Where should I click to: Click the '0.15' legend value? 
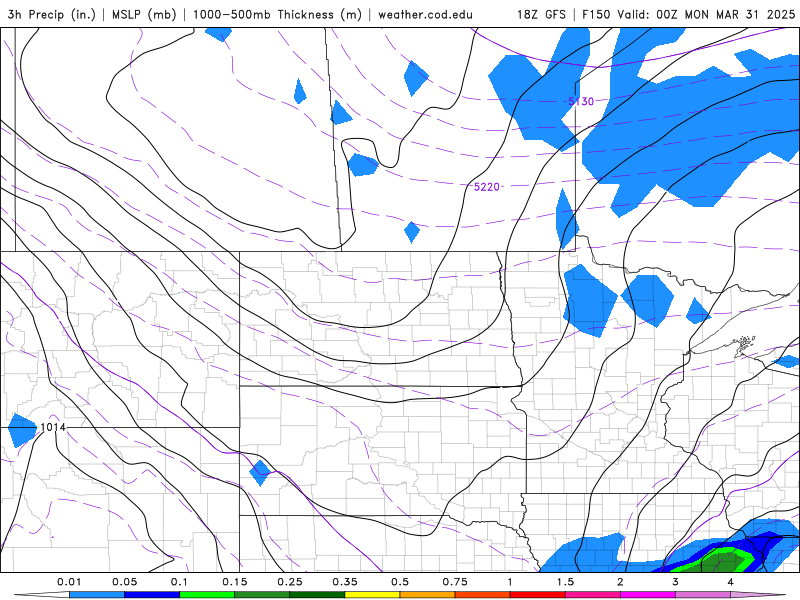[x=235, y=582]
